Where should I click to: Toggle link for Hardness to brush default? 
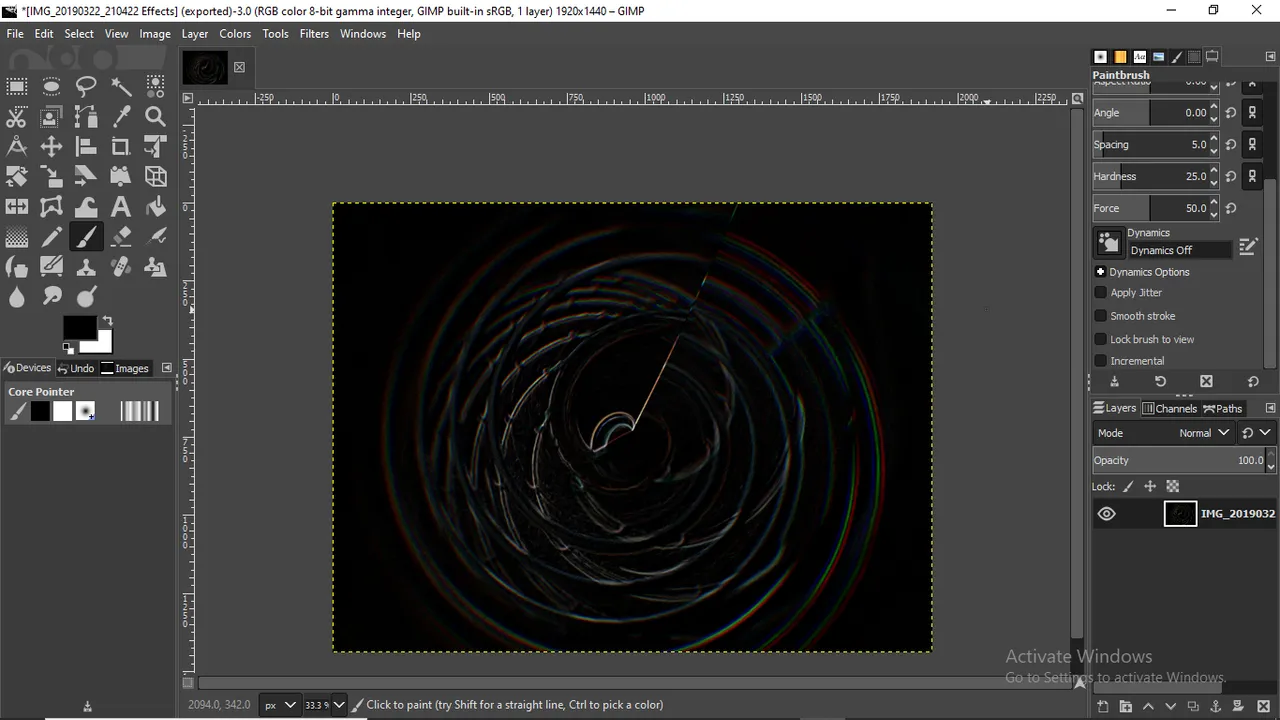(x=1252, y=176)
